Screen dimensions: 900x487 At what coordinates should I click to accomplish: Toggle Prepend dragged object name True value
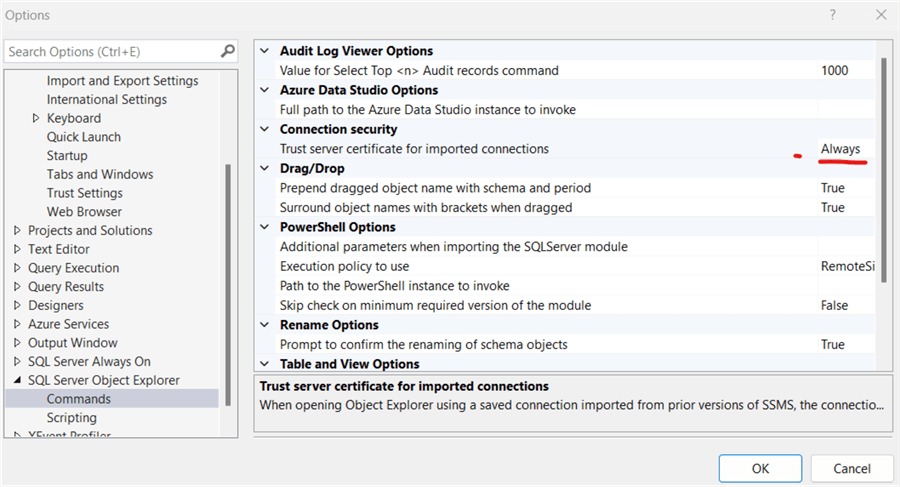[832, 188]
